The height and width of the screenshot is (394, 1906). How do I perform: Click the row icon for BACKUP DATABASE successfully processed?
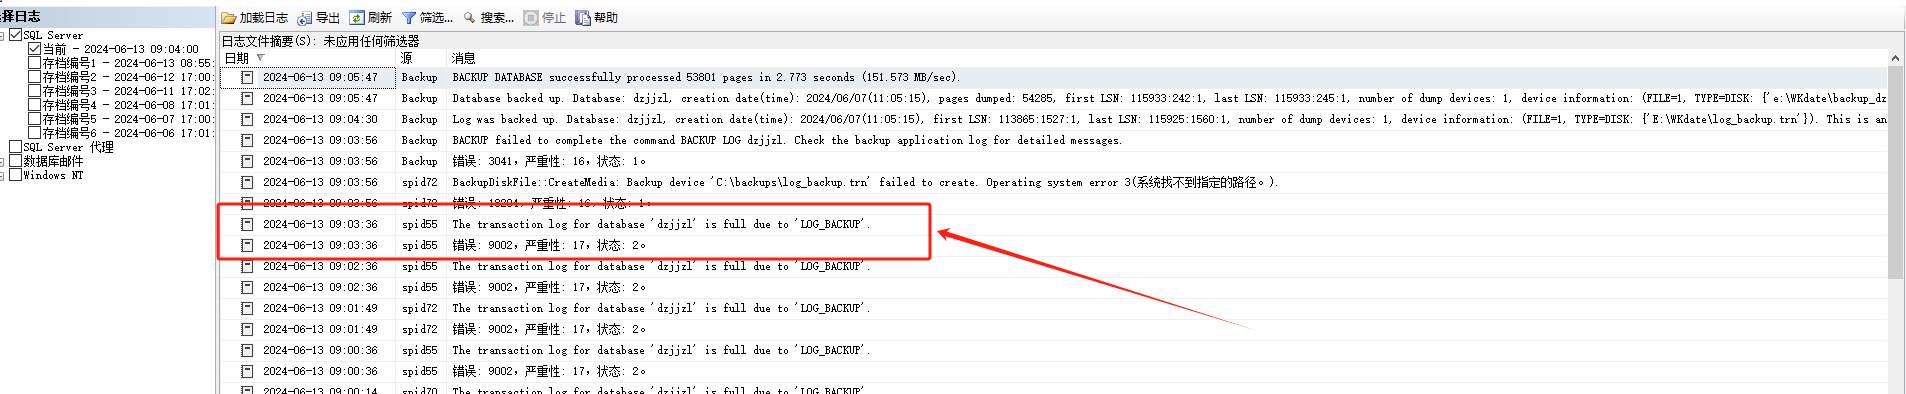247,77
